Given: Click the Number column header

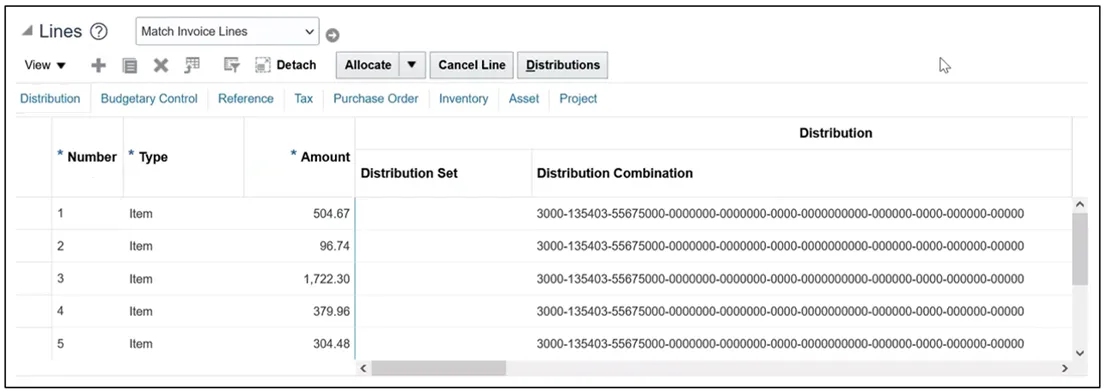Looking at the screenshot, I should (87, 157).
